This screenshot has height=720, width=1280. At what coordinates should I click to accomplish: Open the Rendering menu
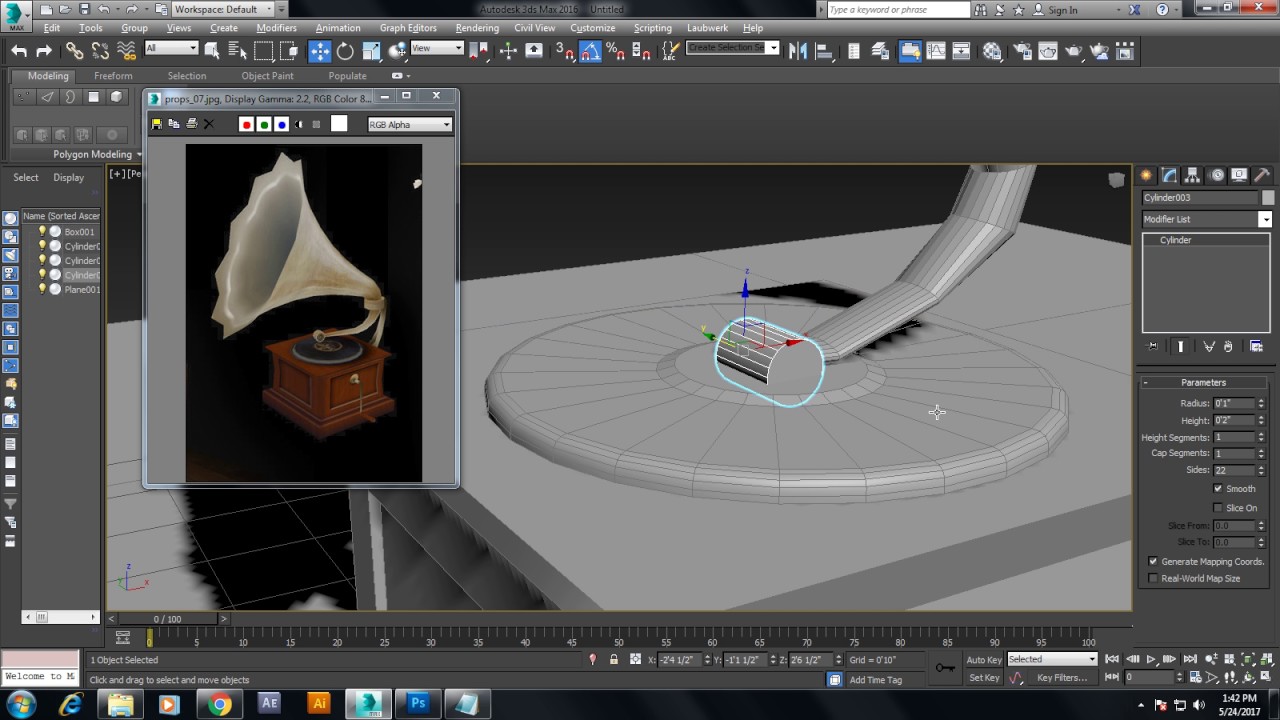(x=476, y=28)
